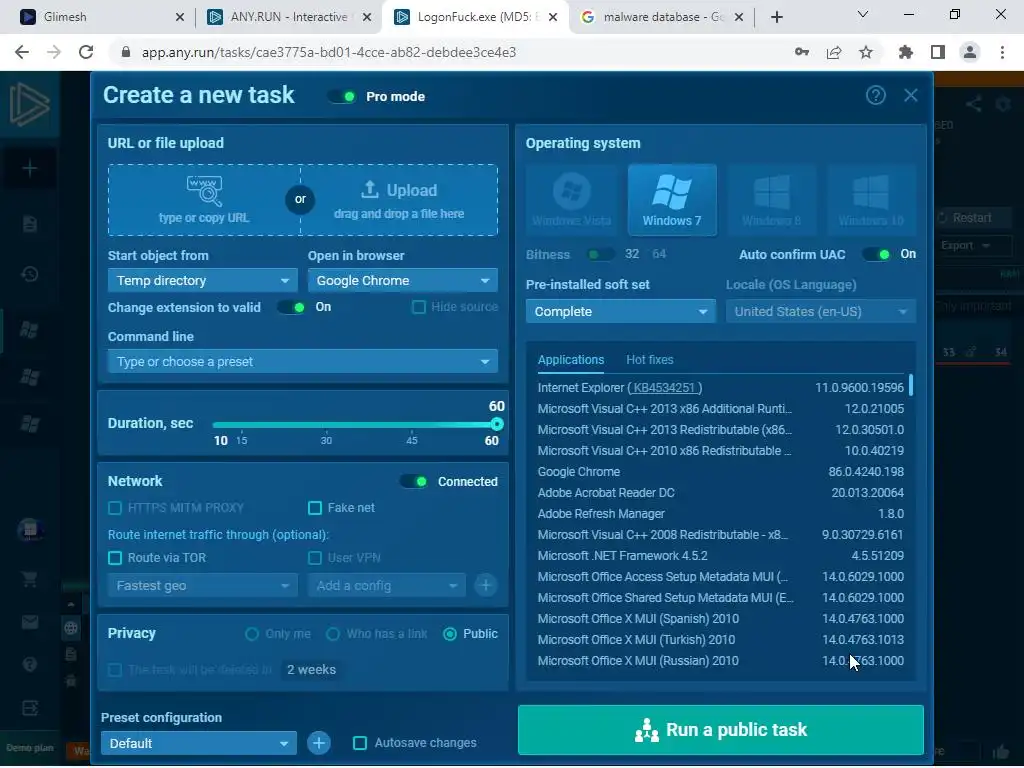Switch to the Applications tab
The image size is (1024, 768).
pyautogui.click(x=571, y=360)
